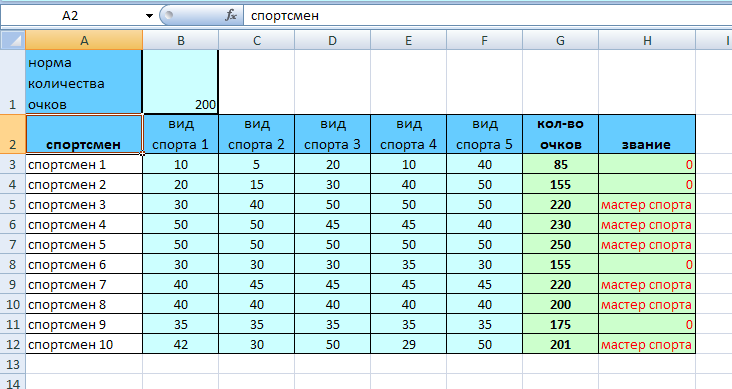Click the formula bar containing спортсмен
Viewport: 732px width, 389px height.
coord(487,16)
